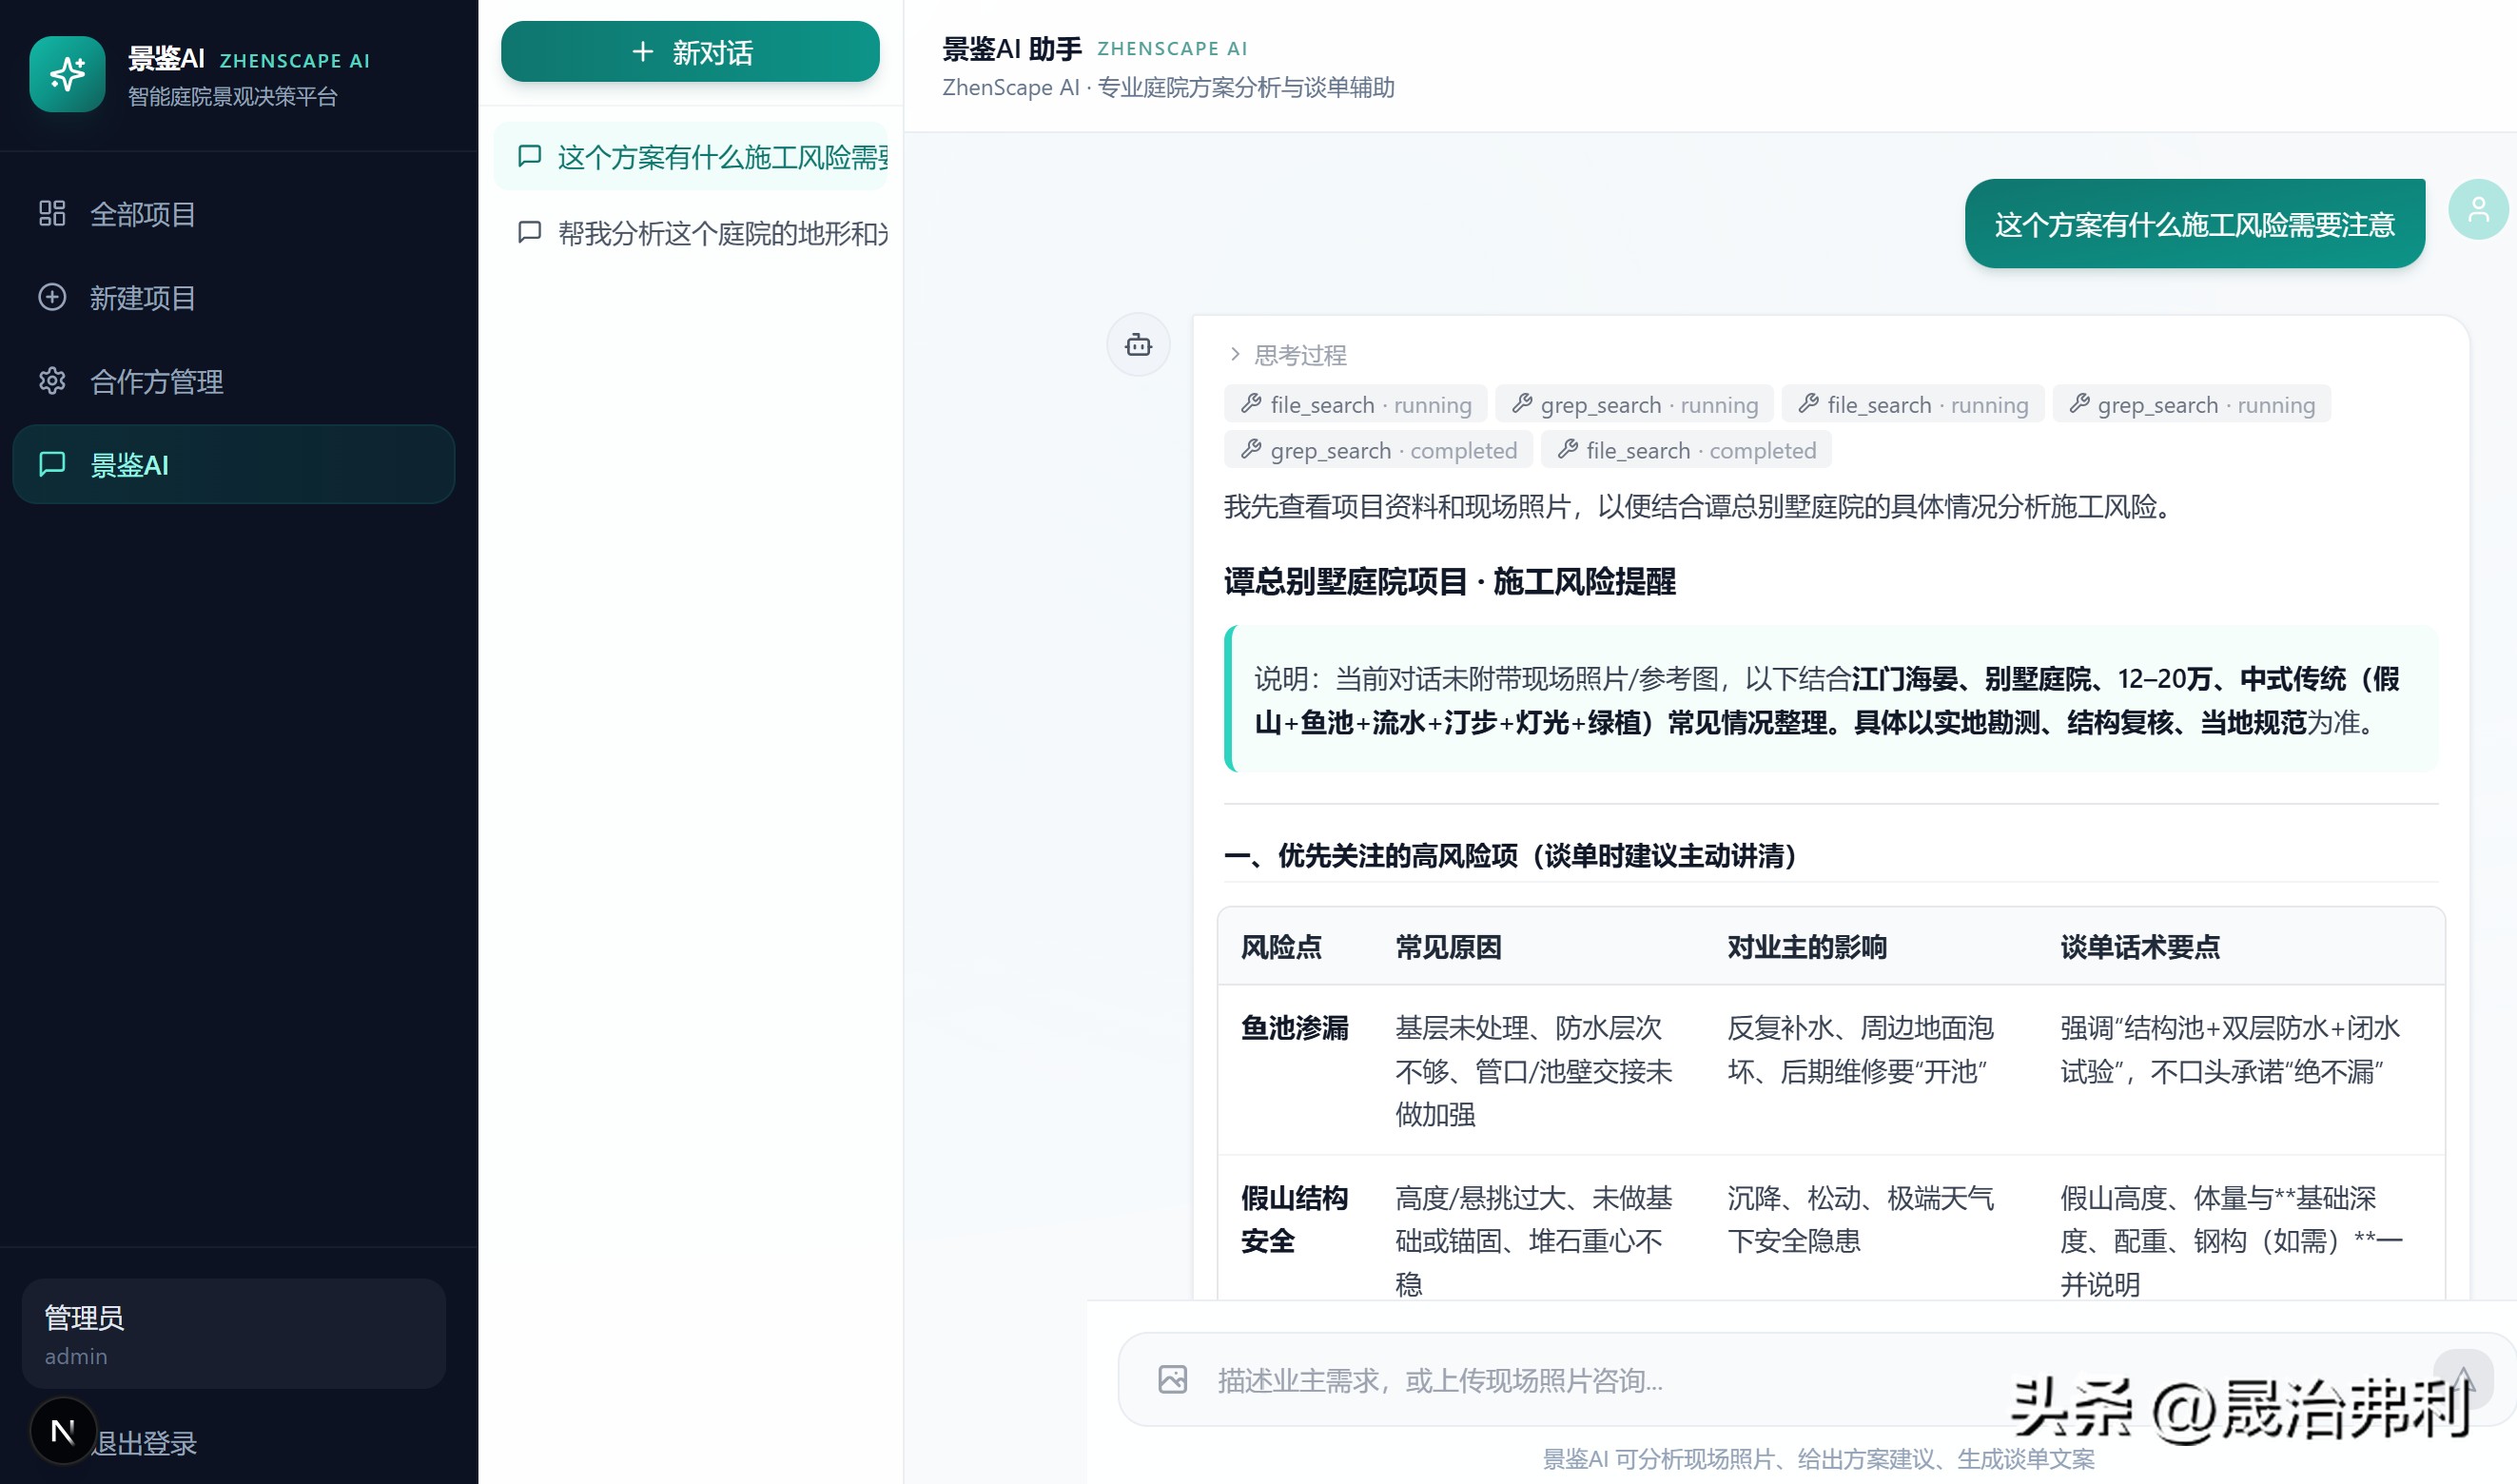
Task: Click the second grep_search running tag
Action: (2191, 404)
